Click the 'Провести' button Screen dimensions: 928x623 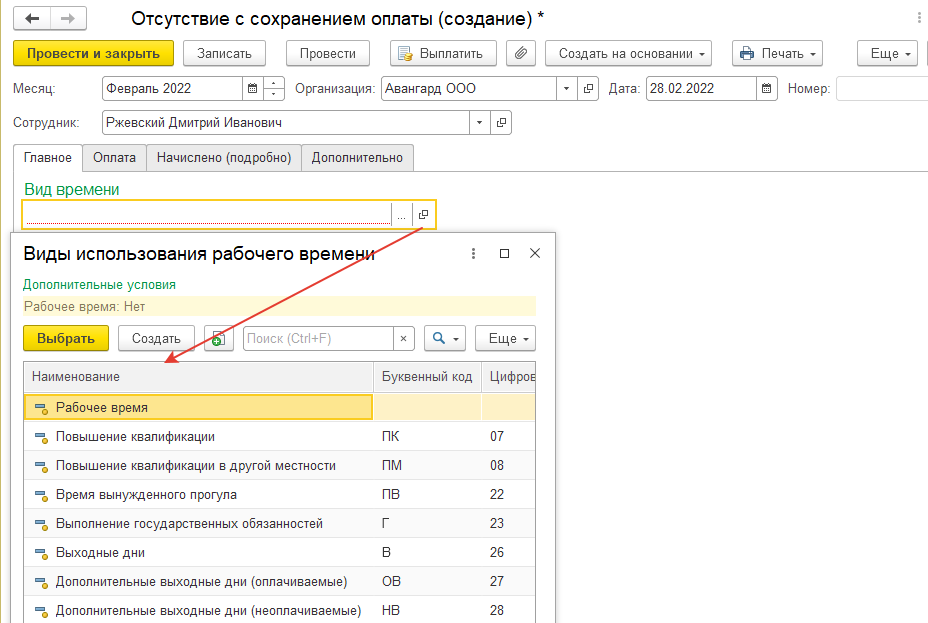tap(328, 53)
